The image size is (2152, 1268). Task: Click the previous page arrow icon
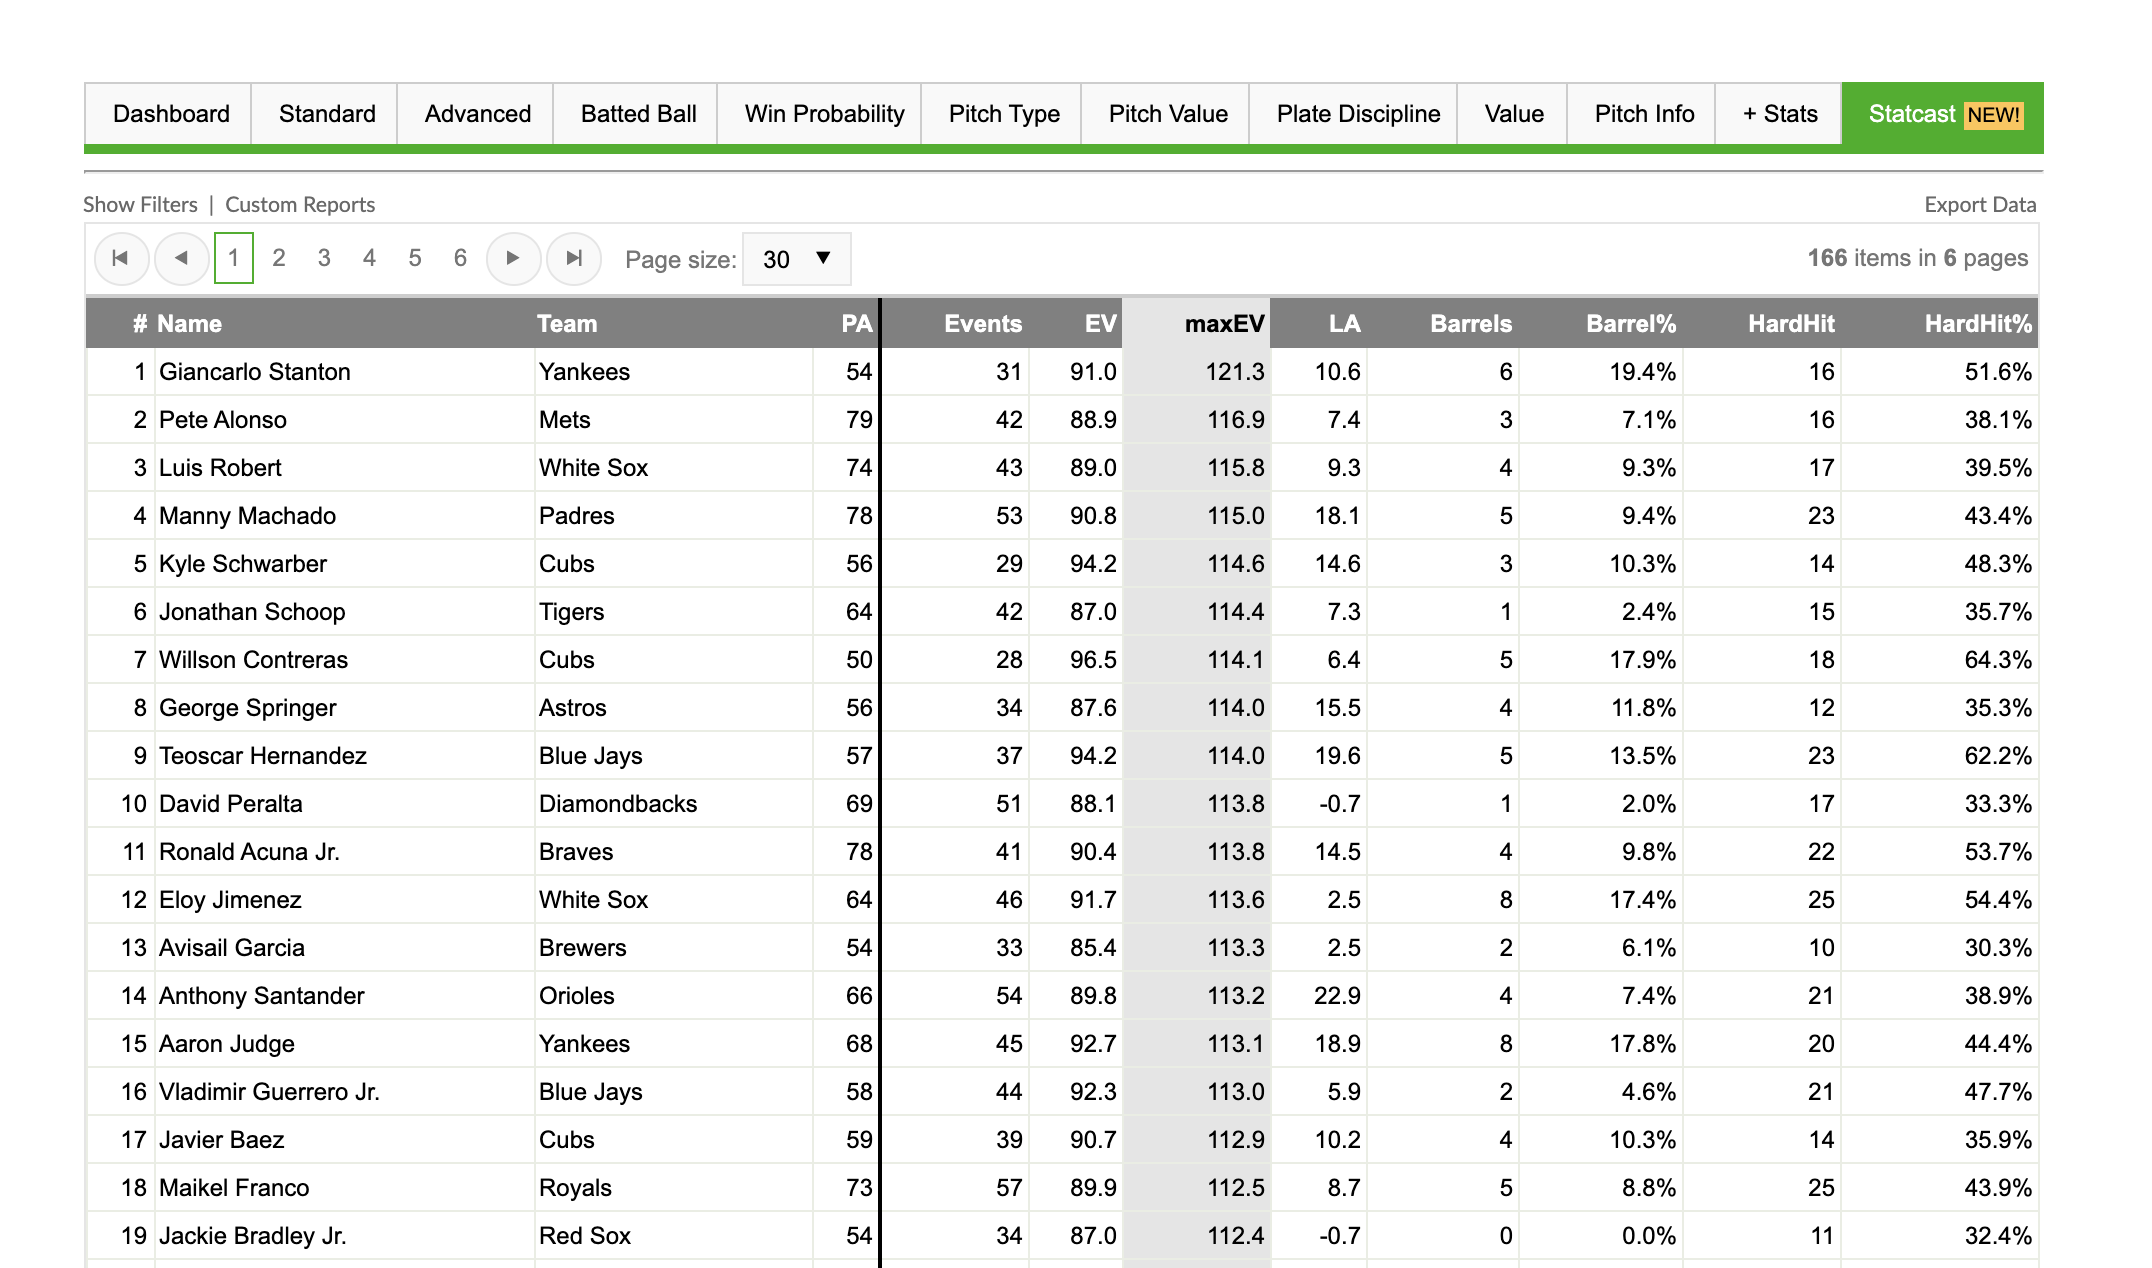pos(180,257)
